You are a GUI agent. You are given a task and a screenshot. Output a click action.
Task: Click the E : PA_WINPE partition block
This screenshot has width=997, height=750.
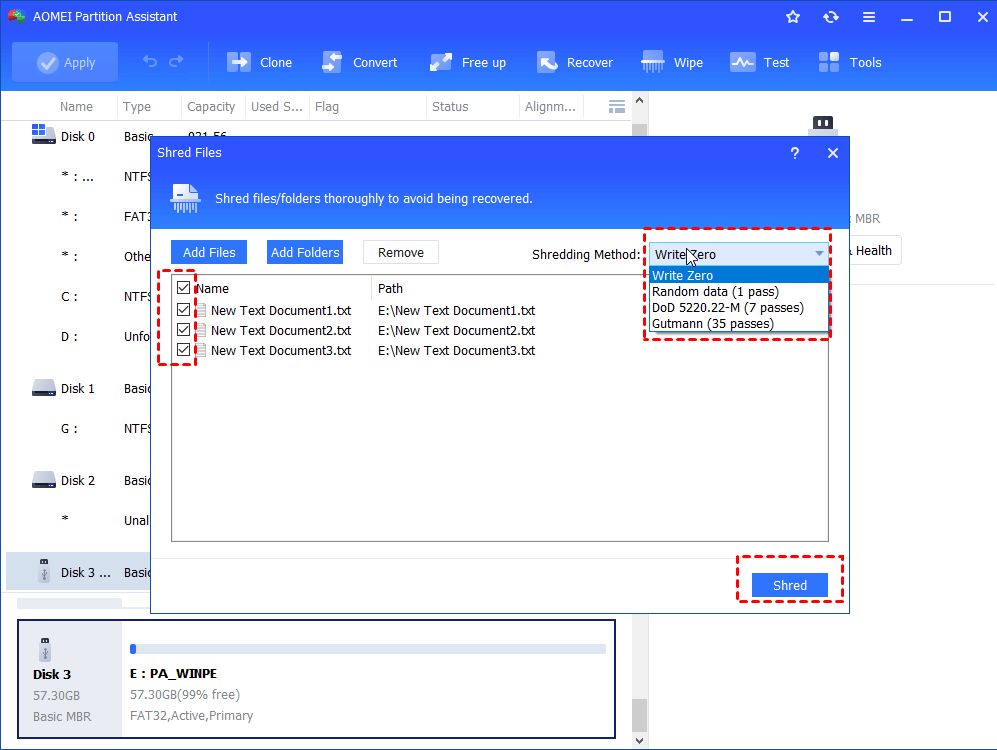(x=368, y=679)
